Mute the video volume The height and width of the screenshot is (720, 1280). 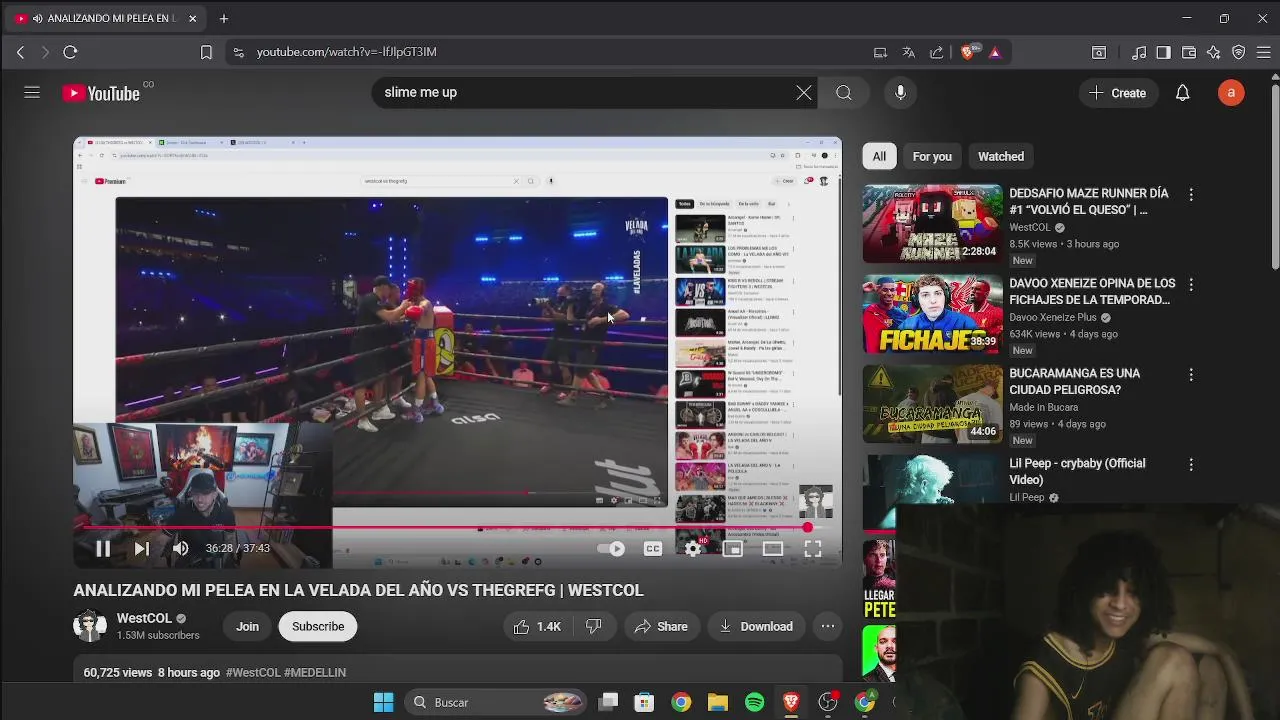point(180,548)
